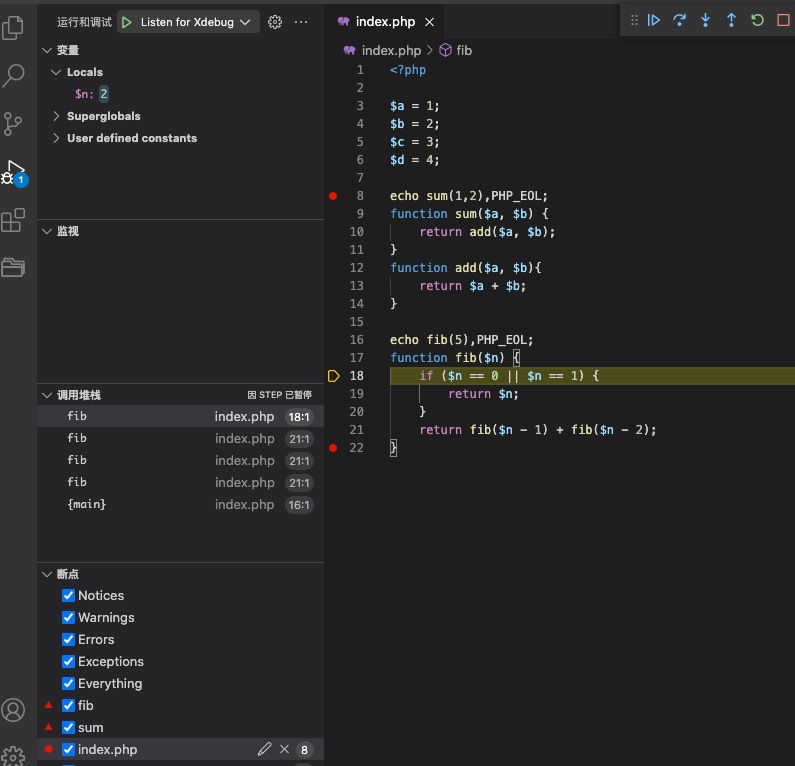Screen dimensions: 795x766
Task: Disable the fib function breakpoint checkbox
Action: pos(68,705)
